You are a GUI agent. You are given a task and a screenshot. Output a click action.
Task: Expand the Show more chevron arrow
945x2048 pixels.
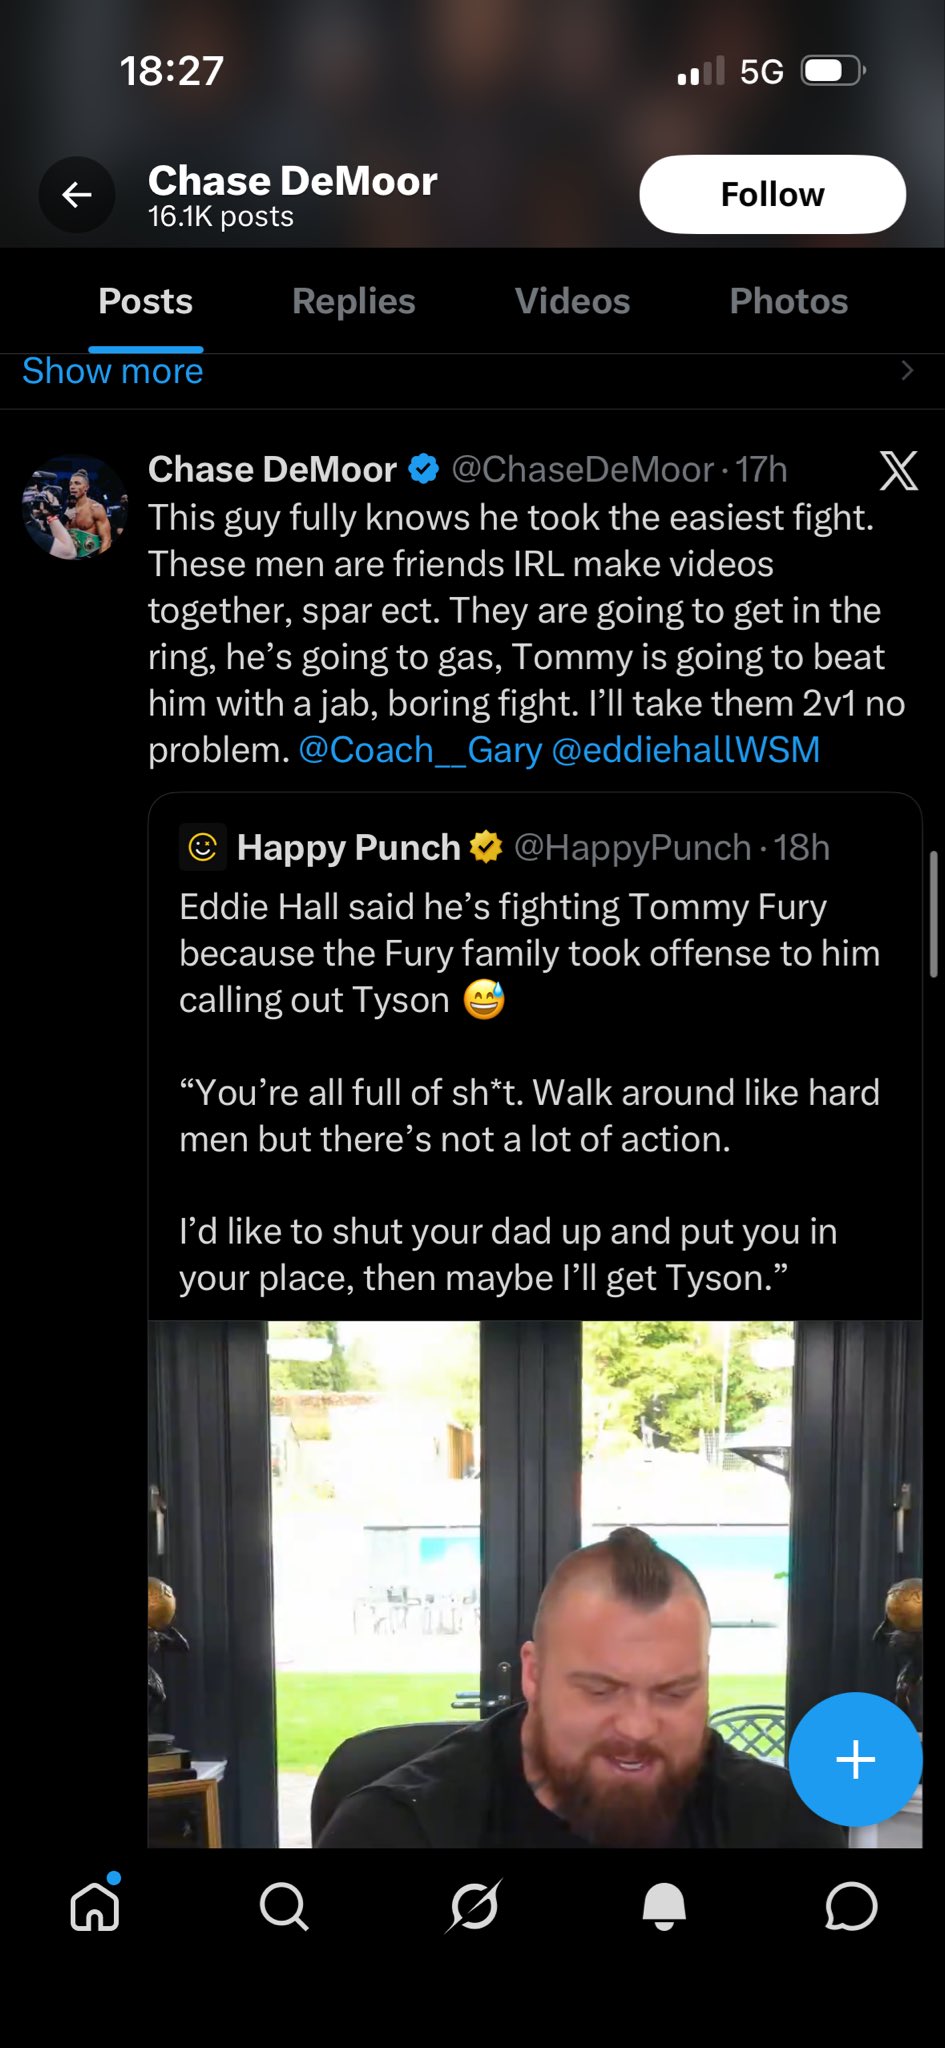tap(907, 371)
